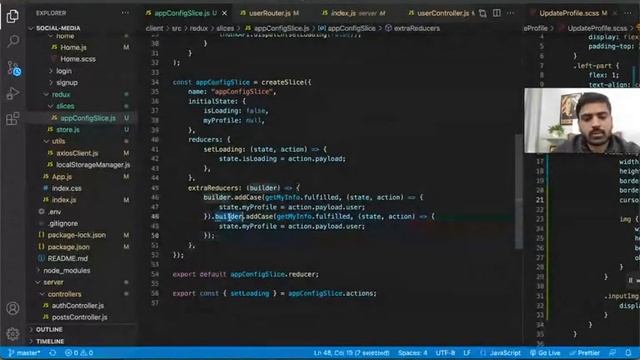Open the Manage gear icon

click(13, 334)
